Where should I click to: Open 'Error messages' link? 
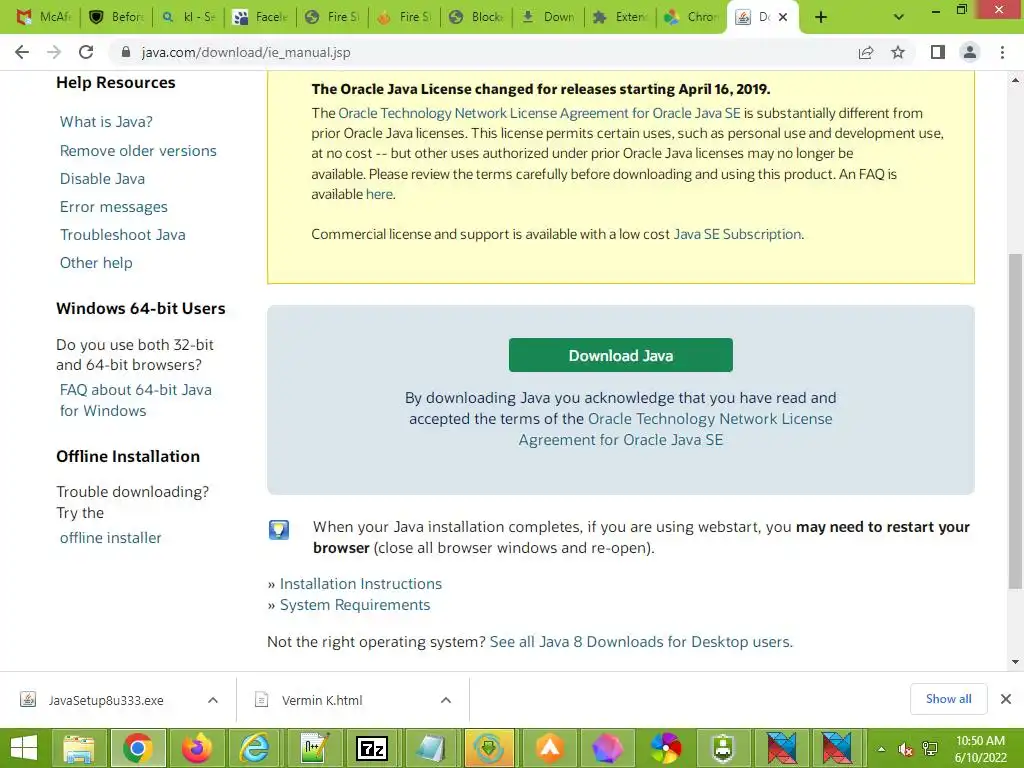coord(114,207)
